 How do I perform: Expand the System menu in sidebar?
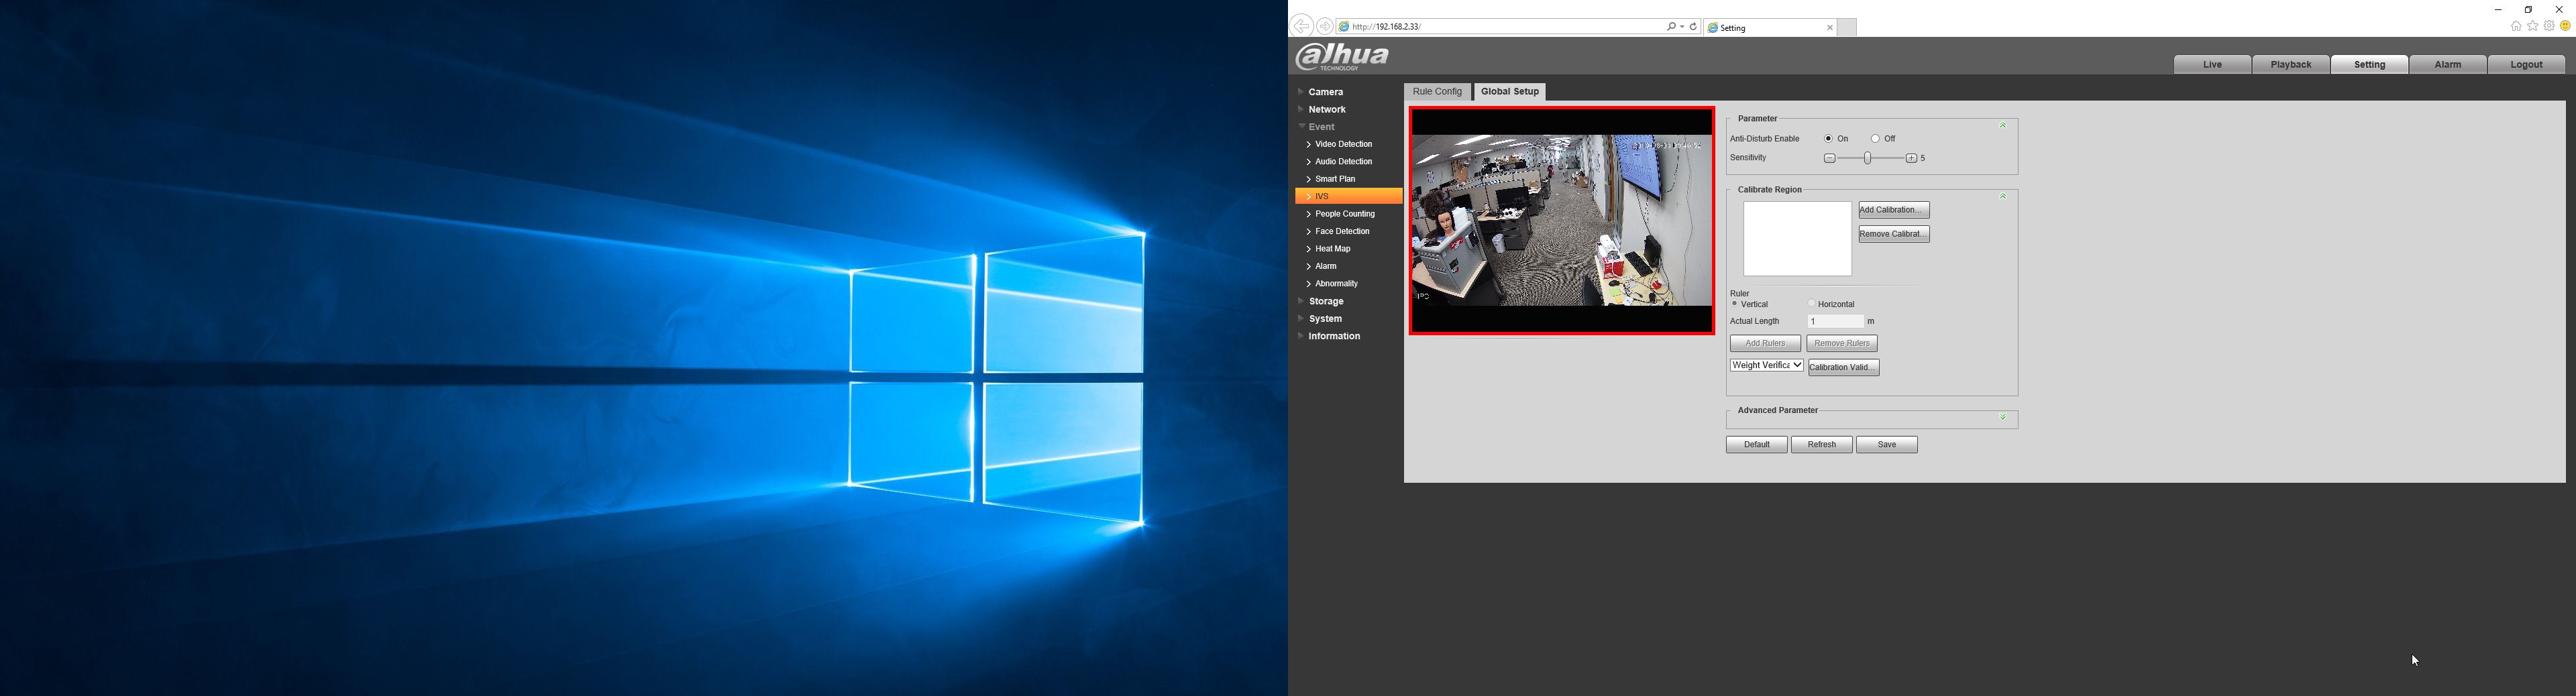click(1325, 319)
